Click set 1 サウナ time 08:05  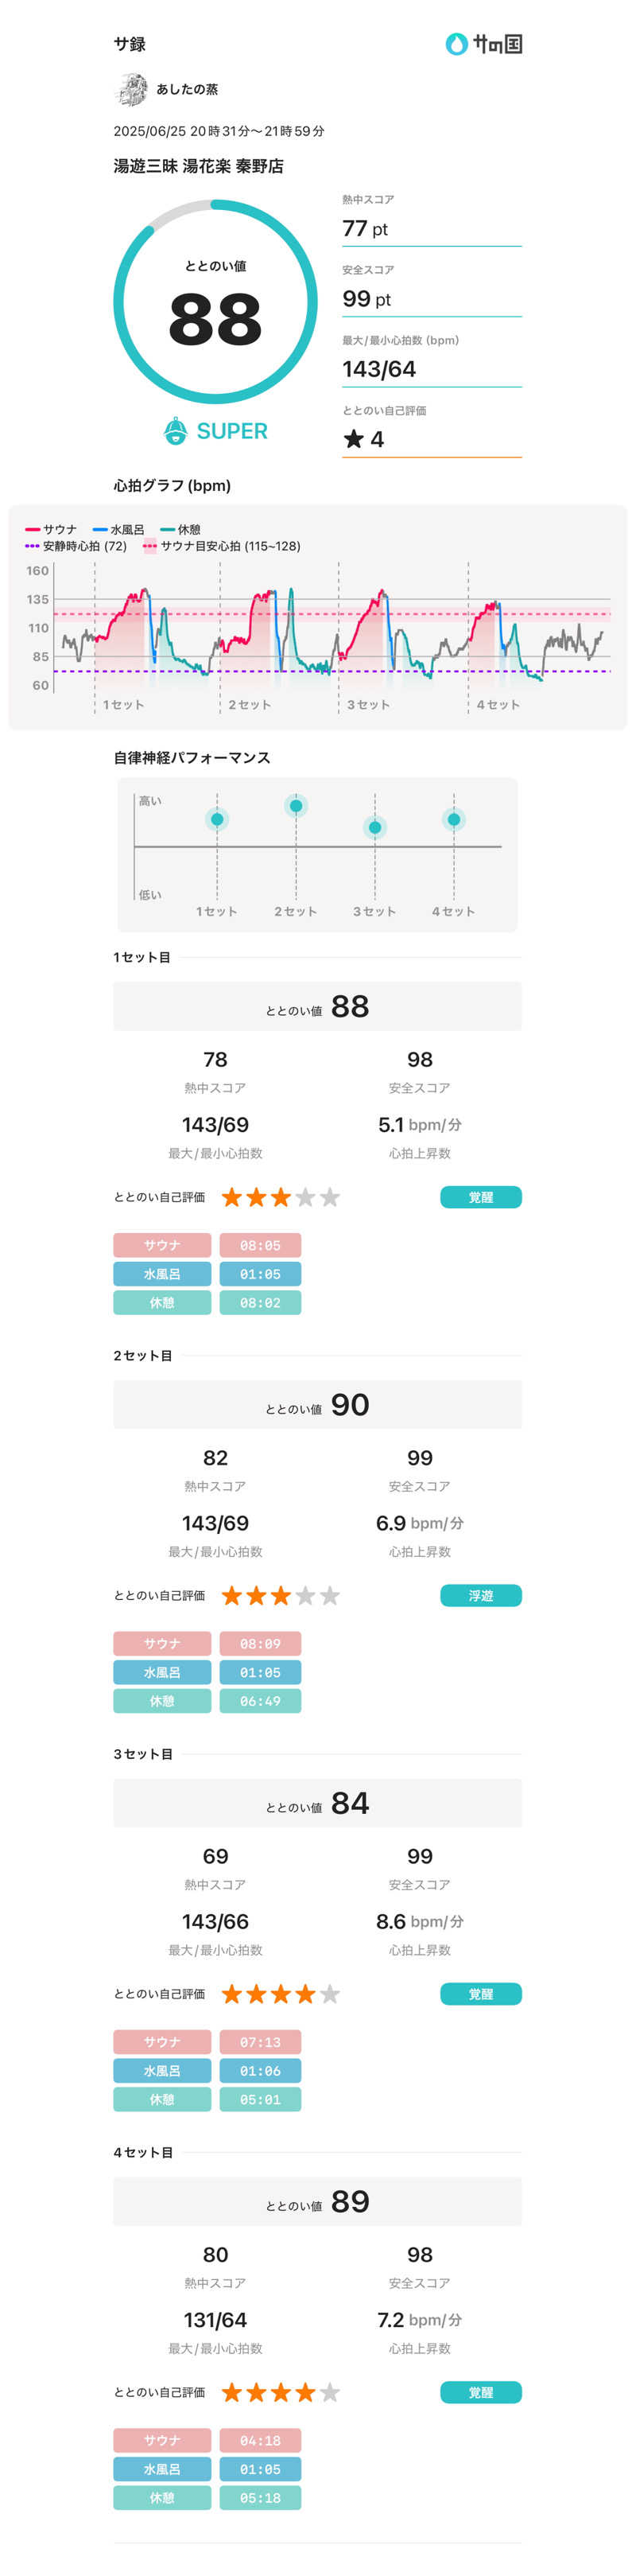pyautogui.click(x=260, y=1246)
